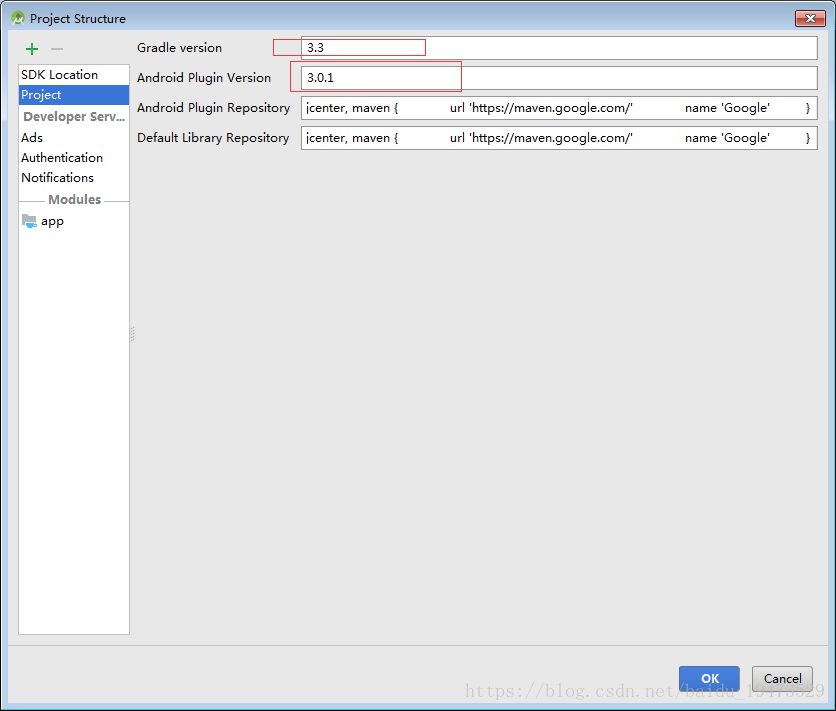Open the Ads developer service
This screenshot has width=836, height=711.
(32, 138)
